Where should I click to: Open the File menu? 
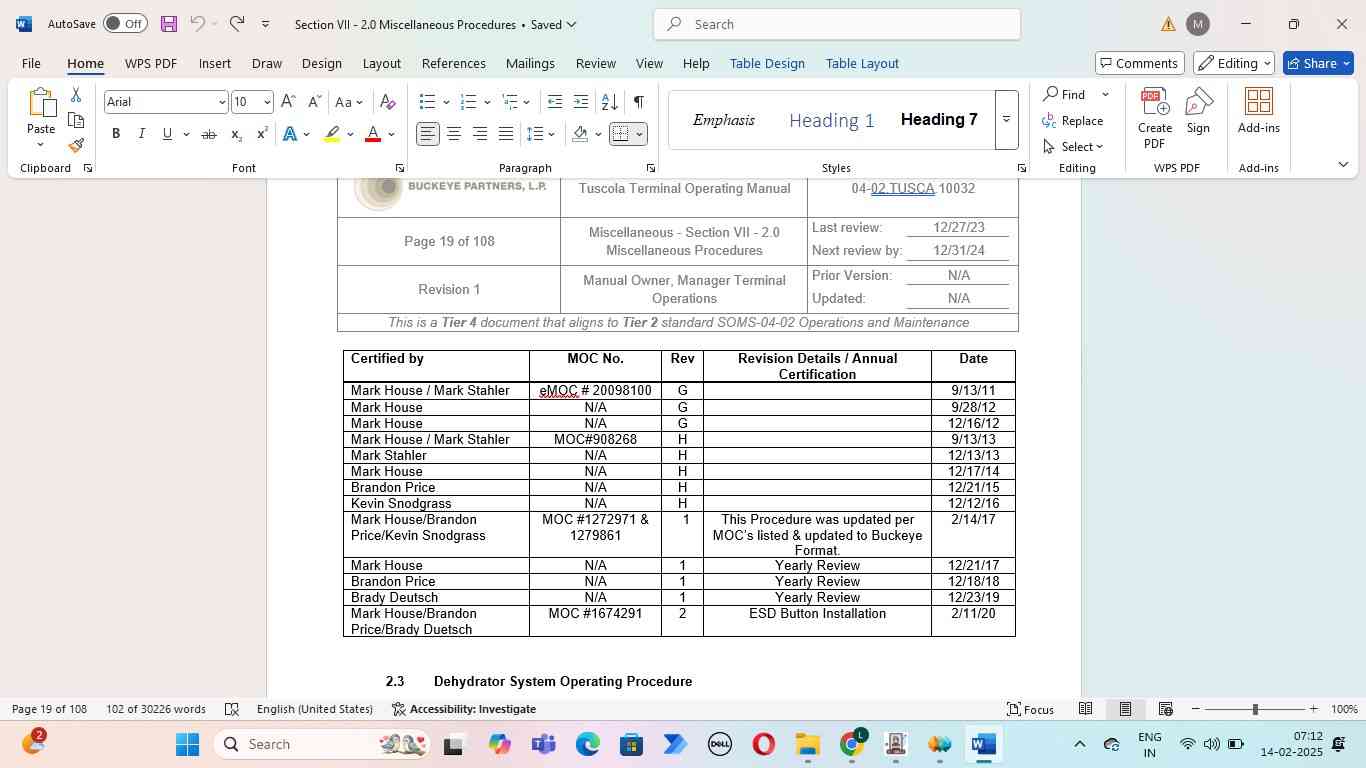(x=31, y=63)
